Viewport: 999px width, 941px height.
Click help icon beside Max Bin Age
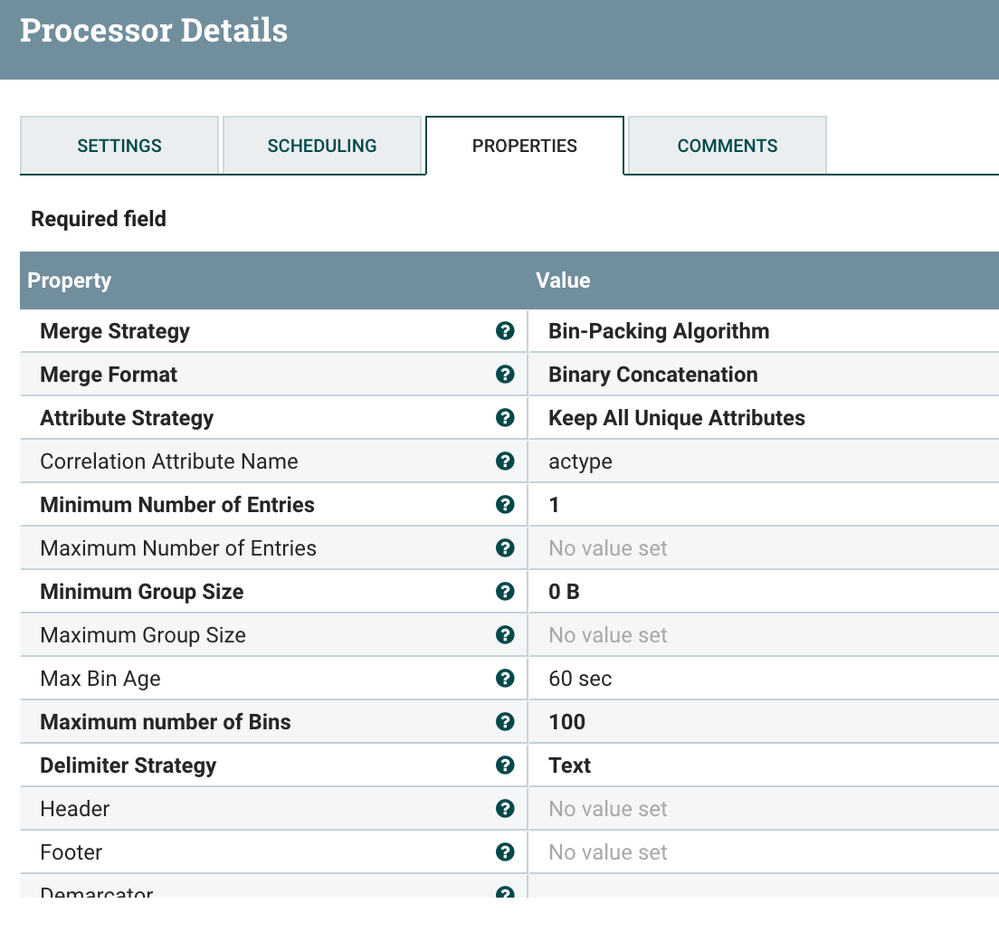click(x=505, y=678)
